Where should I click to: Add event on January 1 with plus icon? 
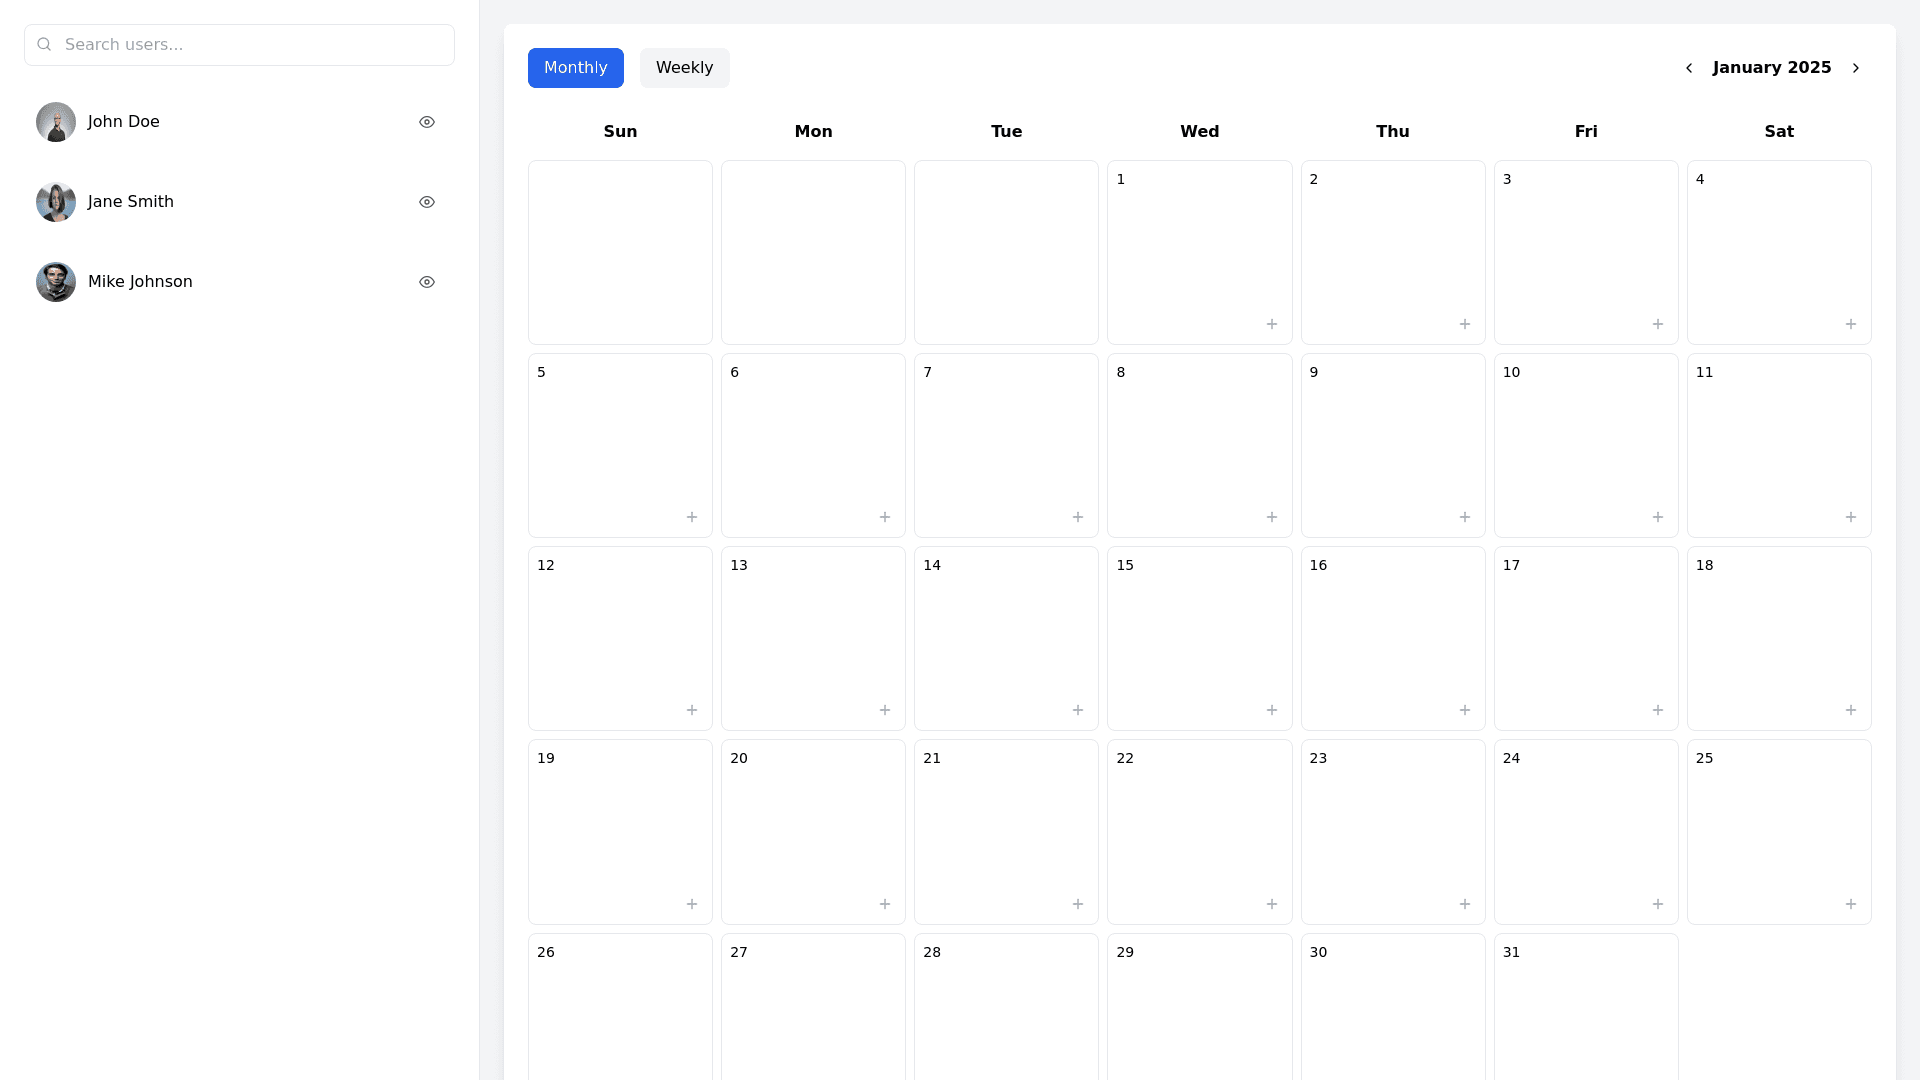[1271, 324]
